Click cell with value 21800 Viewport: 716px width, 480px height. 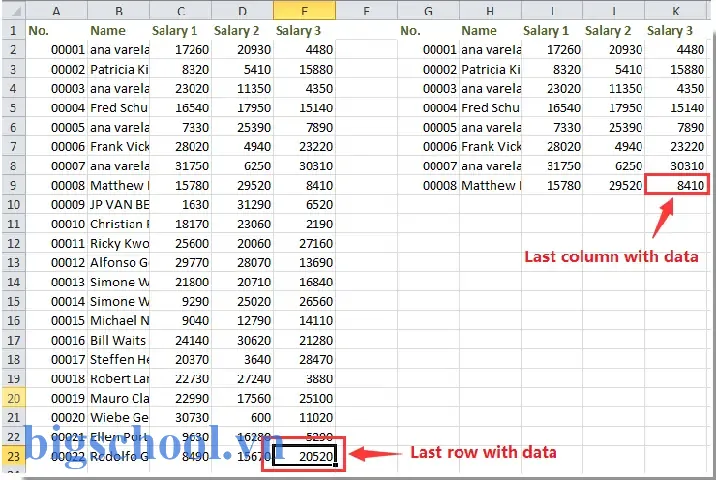click(180, 282)
